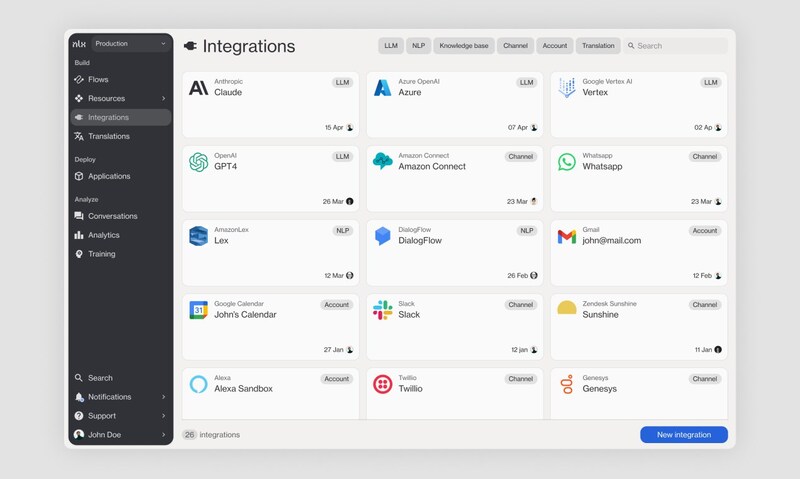
Task: Toggle the Translation filter chip
Action: (598, 46)
